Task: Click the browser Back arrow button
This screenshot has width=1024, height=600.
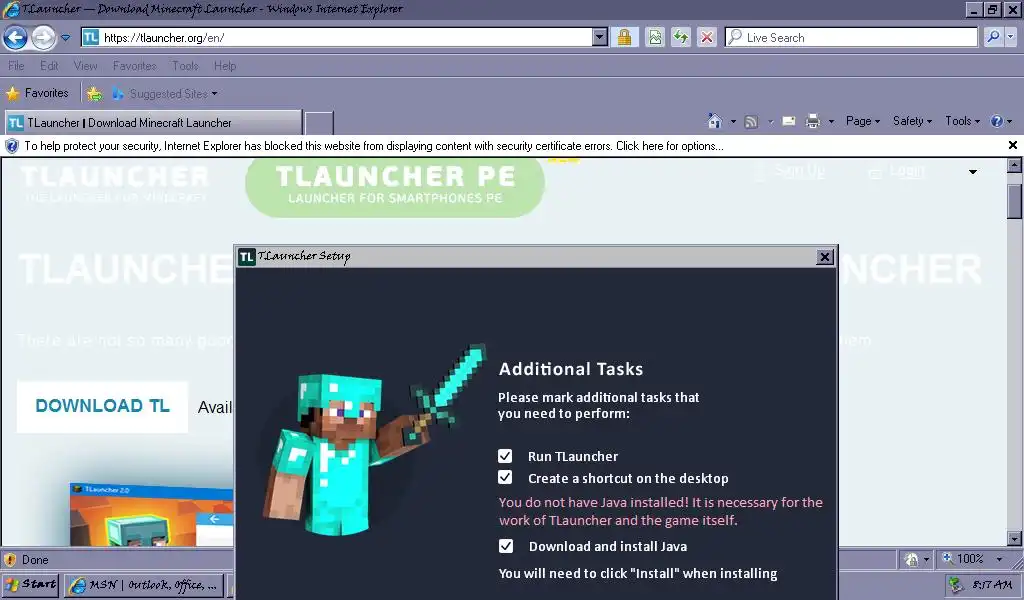Action: (15, 38)
